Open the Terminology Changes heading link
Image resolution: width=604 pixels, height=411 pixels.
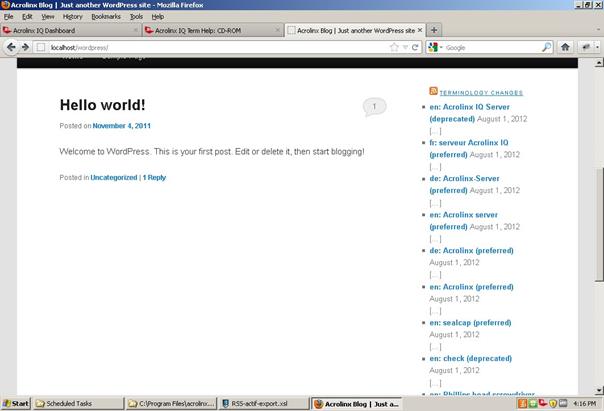pyautogui.click(x=481, y=93)
